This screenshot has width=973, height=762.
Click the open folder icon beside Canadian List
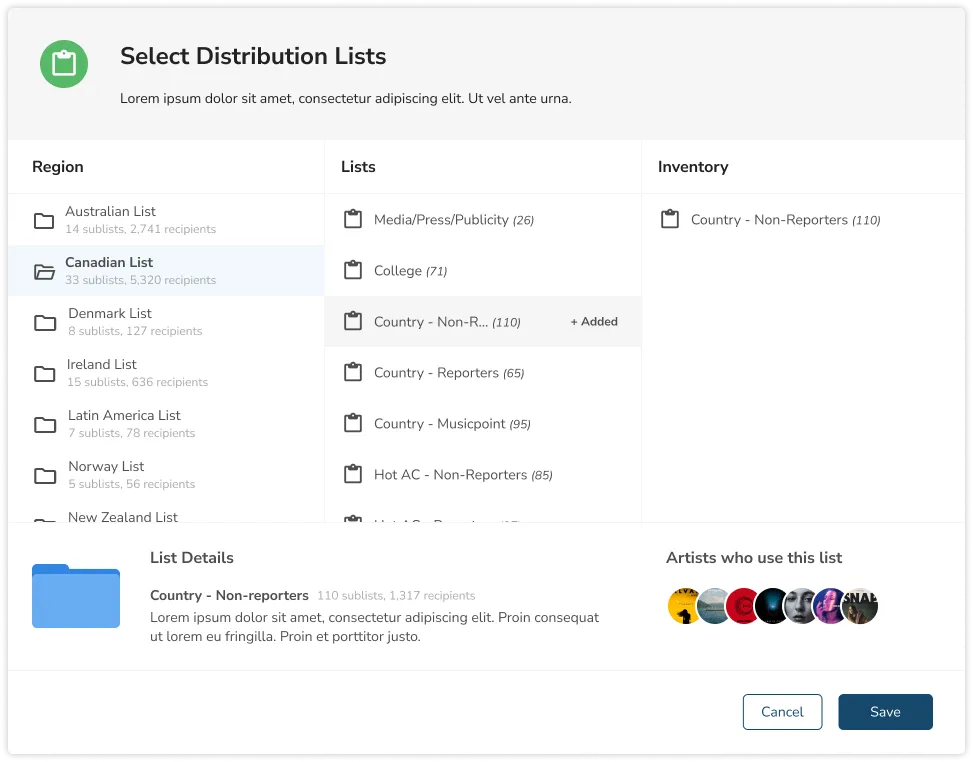(44, 271)
